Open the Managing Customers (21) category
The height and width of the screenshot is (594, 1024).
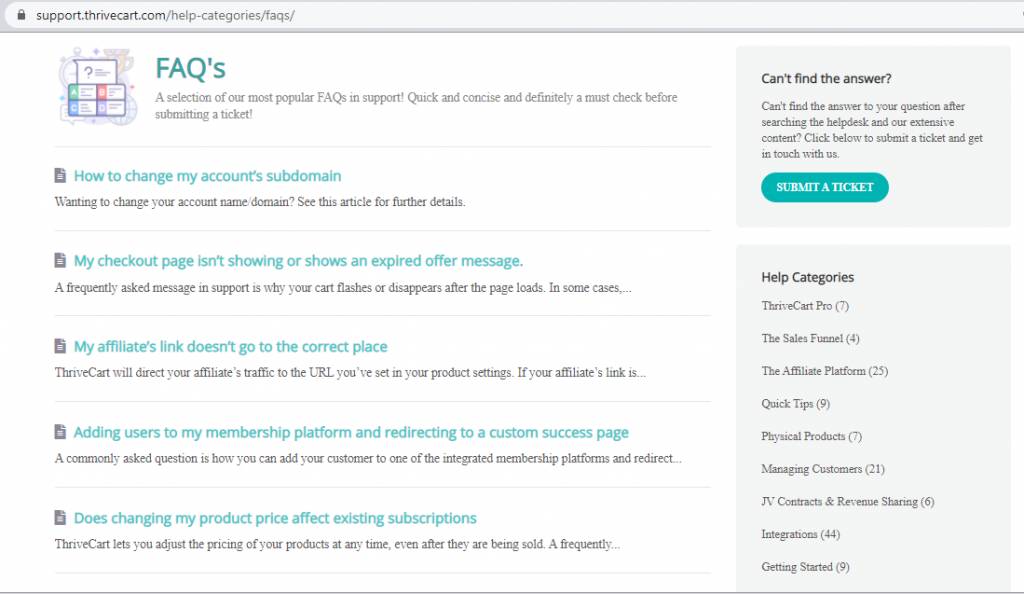pyautogui.click(x=823, y=469)
